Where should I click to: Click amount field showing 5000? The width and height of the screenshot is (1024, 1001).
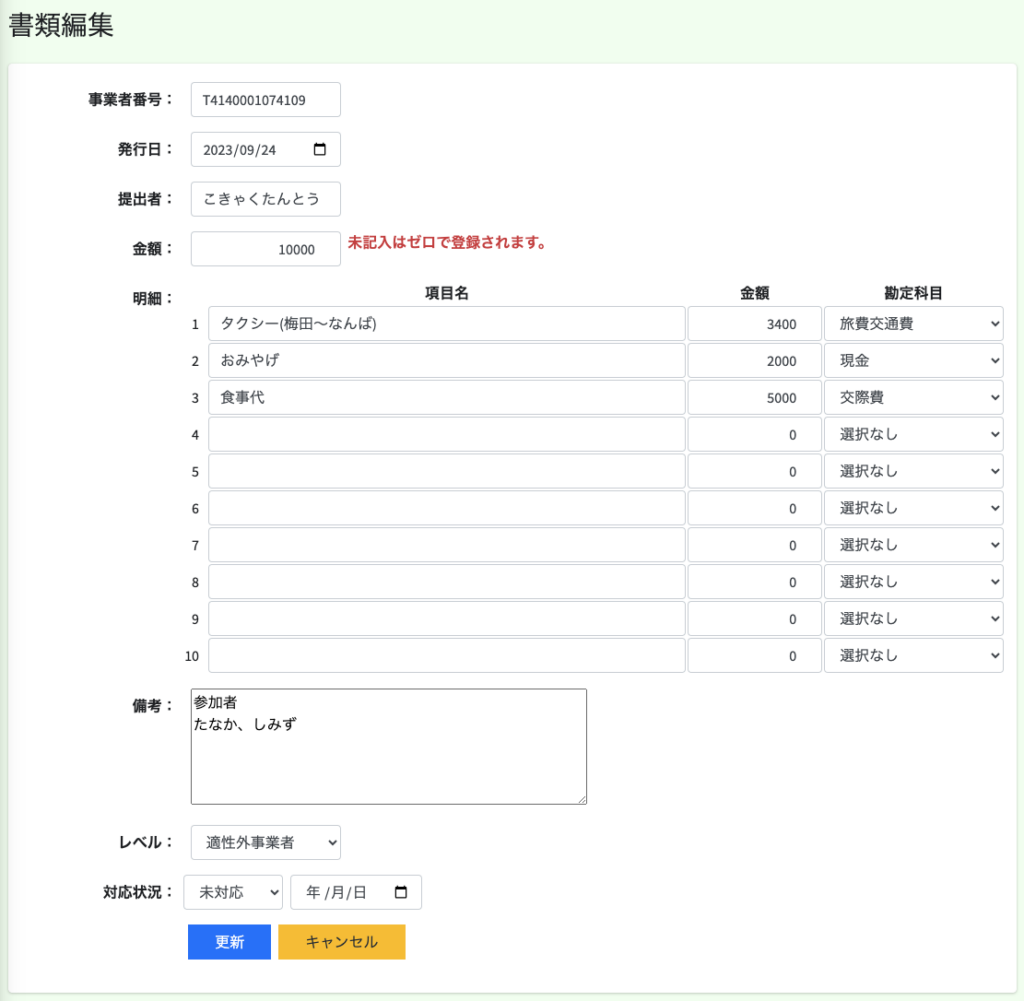point(754,398)
